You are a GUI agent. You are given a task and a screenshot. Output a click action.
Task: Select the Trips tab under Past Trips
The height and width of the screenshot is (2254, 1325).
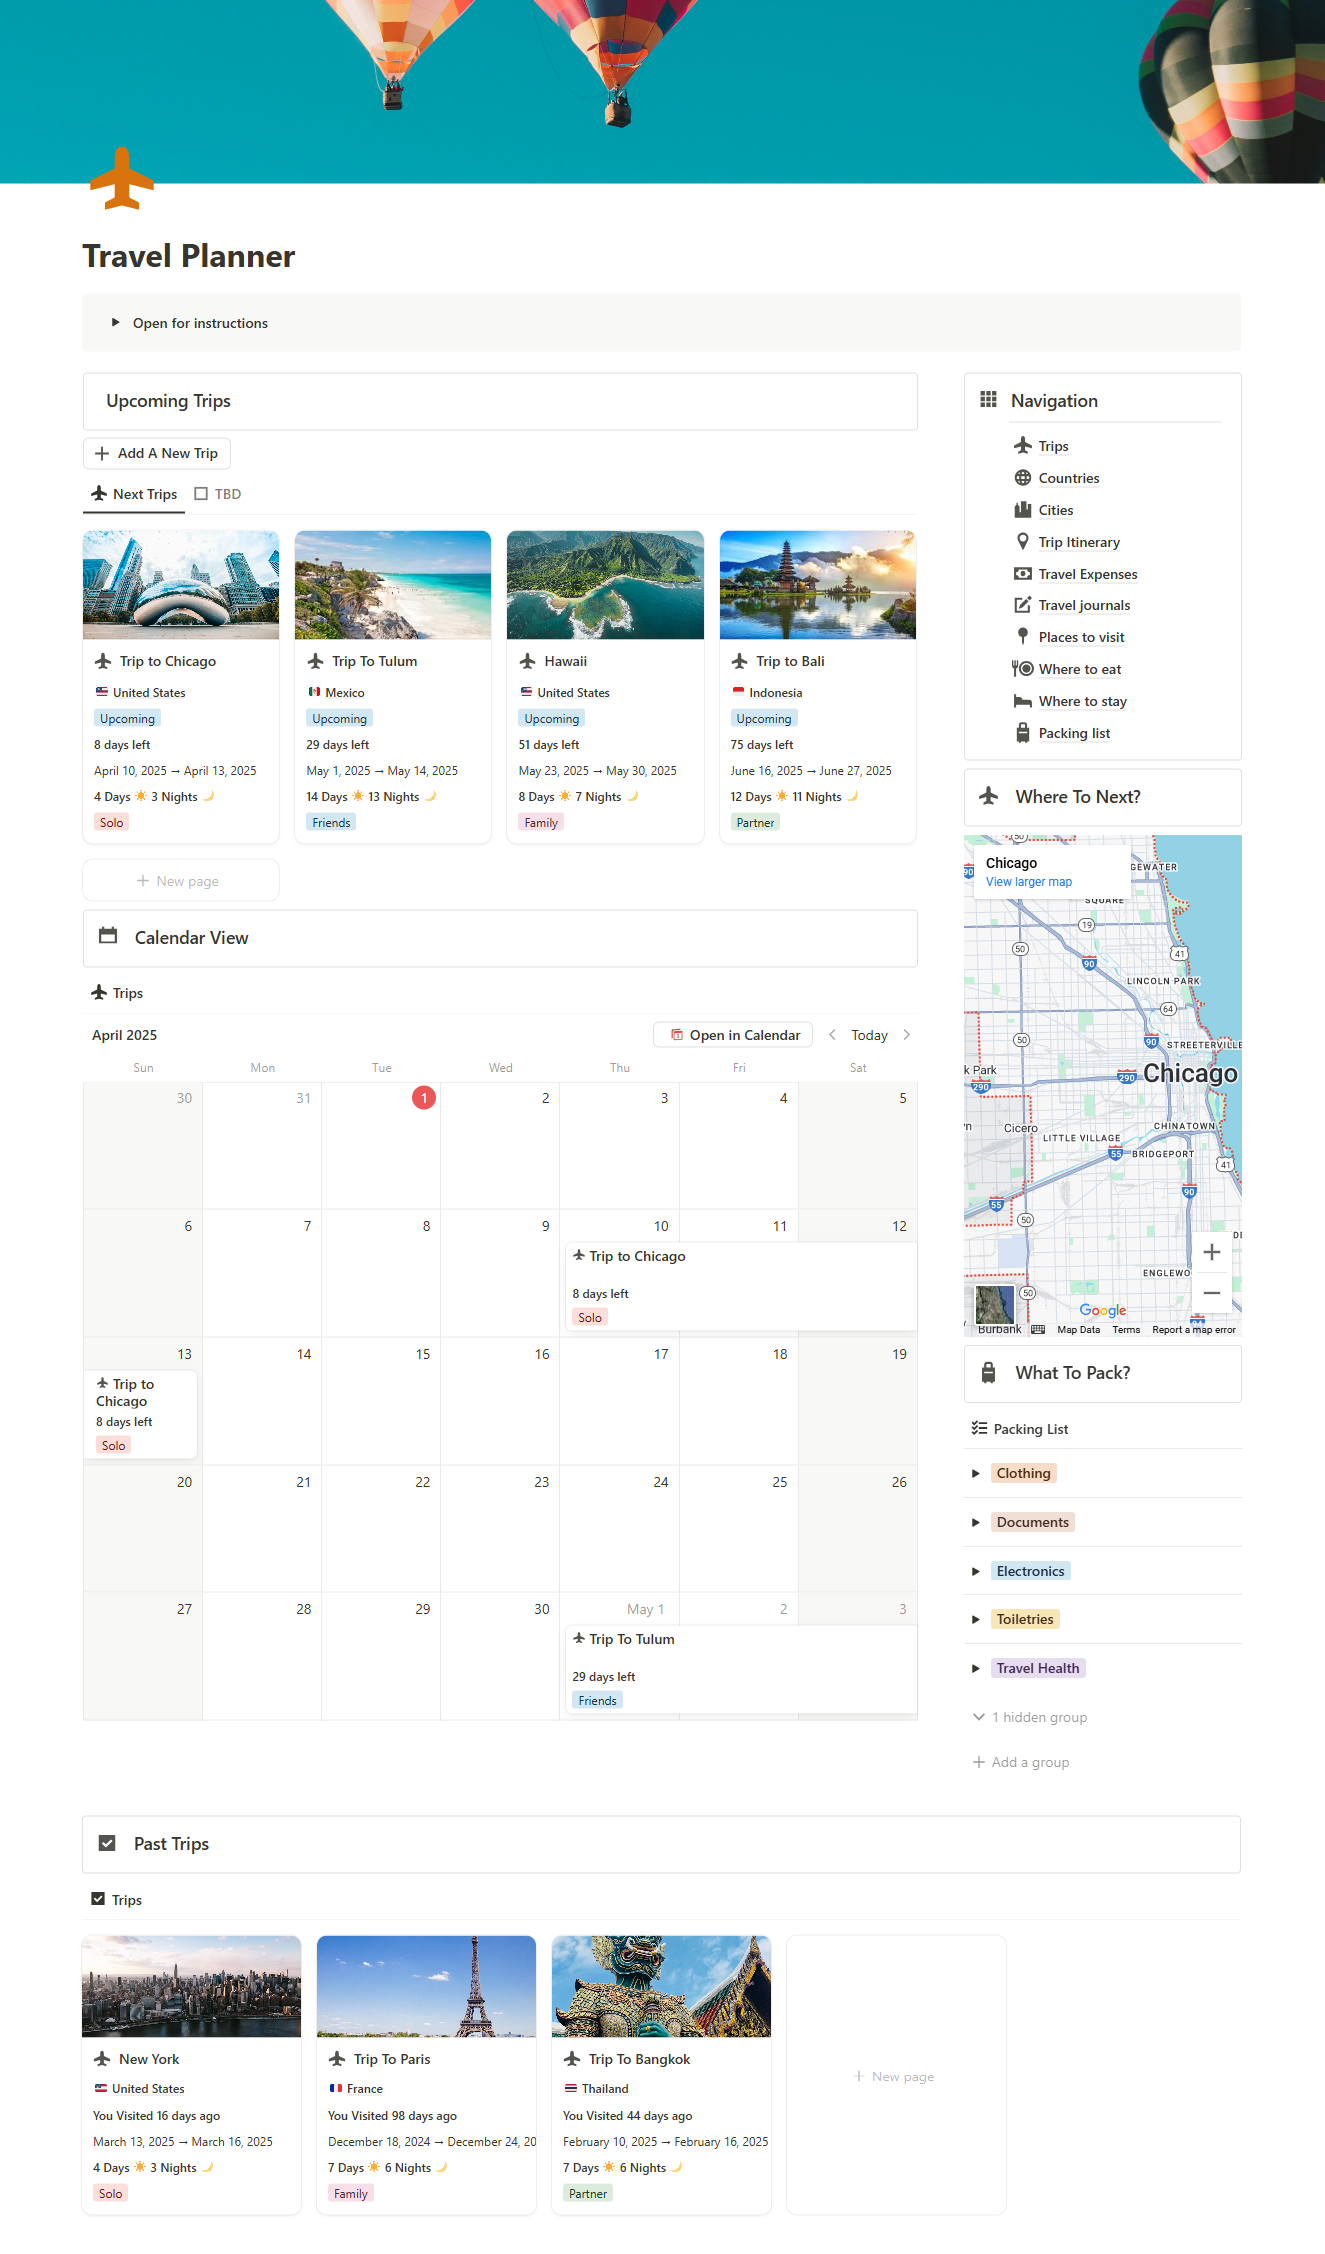click(117, 1900)
